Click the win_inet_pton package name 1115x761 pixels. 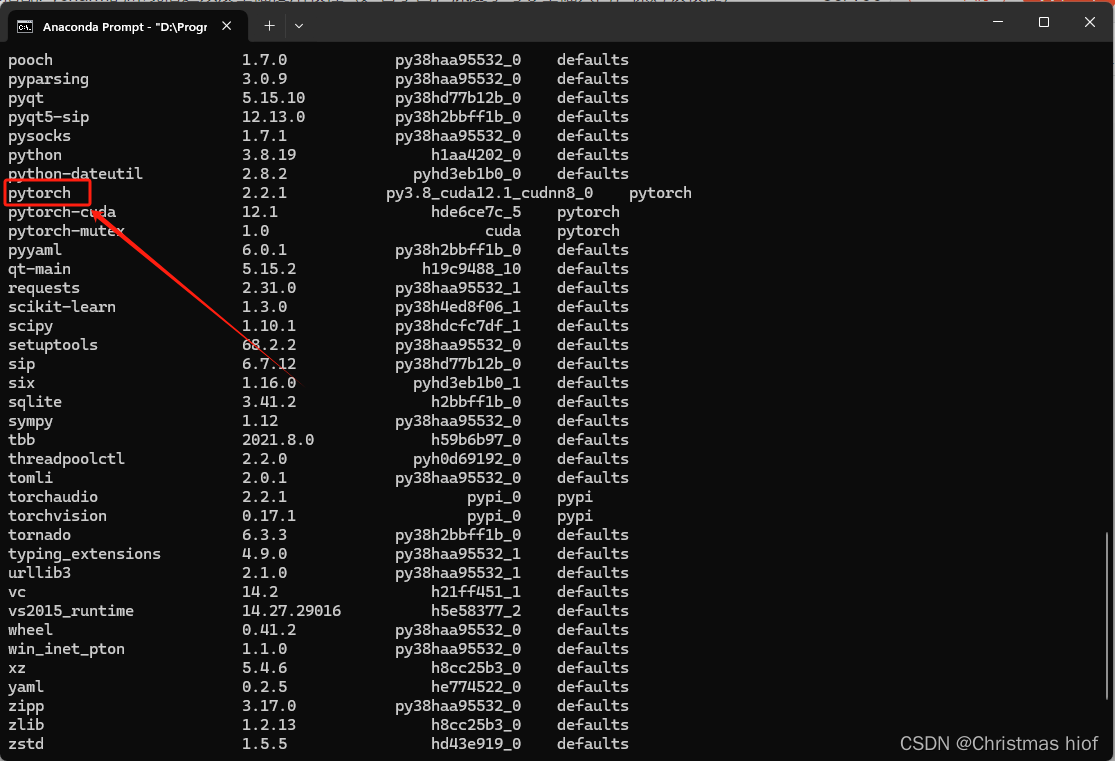pyautogui.click(x=66, y=649)
